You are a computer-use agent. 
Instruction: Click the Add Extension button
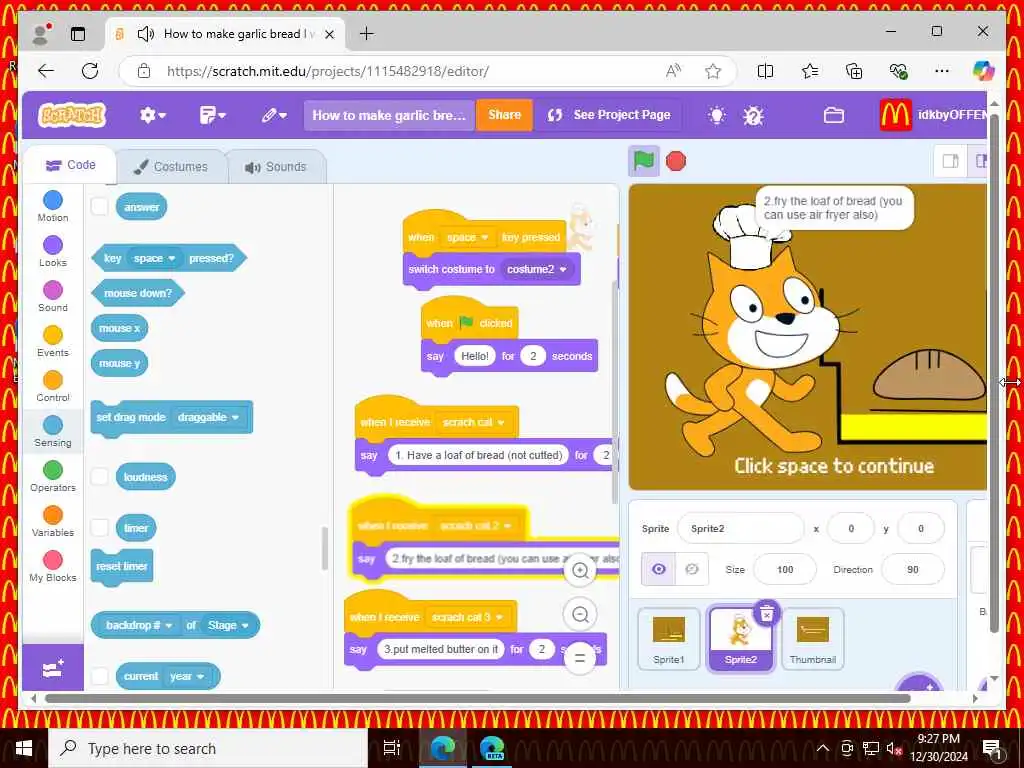[x=53, y=669]
